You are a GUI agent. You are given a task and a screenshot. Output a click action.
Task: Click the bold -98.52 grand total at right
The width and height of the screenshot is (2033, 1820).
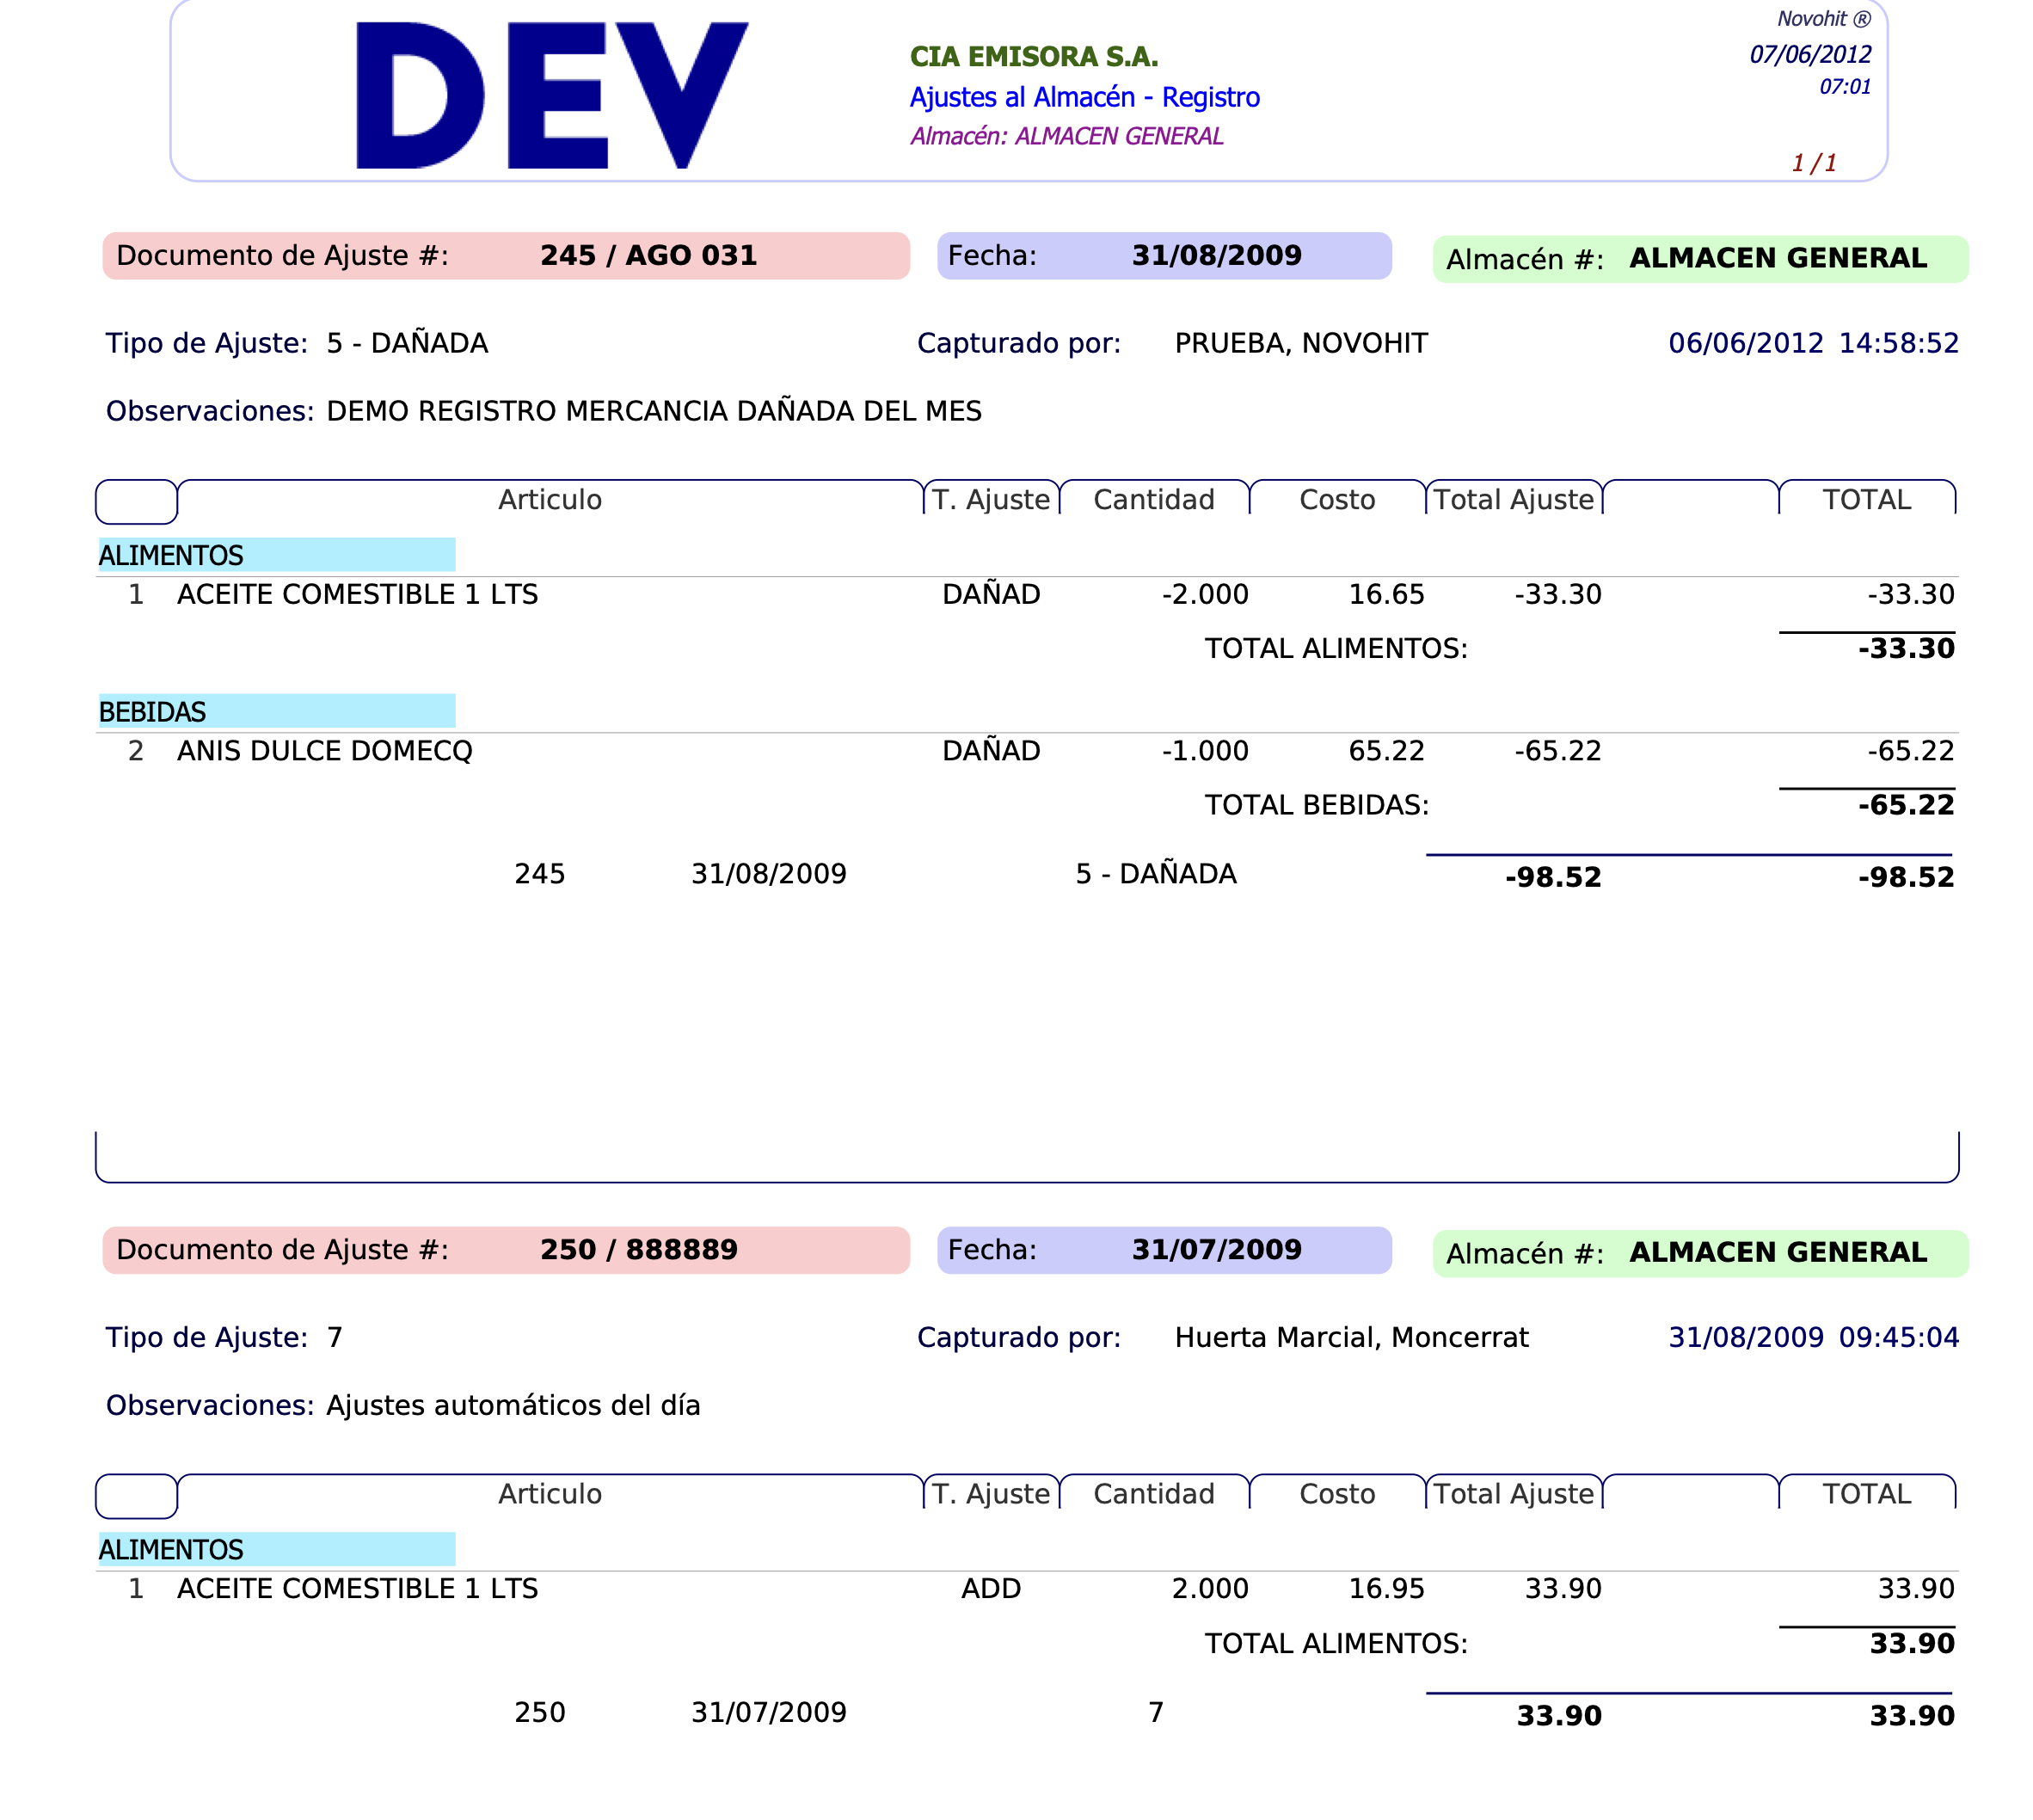click(x=1905, y=877)
